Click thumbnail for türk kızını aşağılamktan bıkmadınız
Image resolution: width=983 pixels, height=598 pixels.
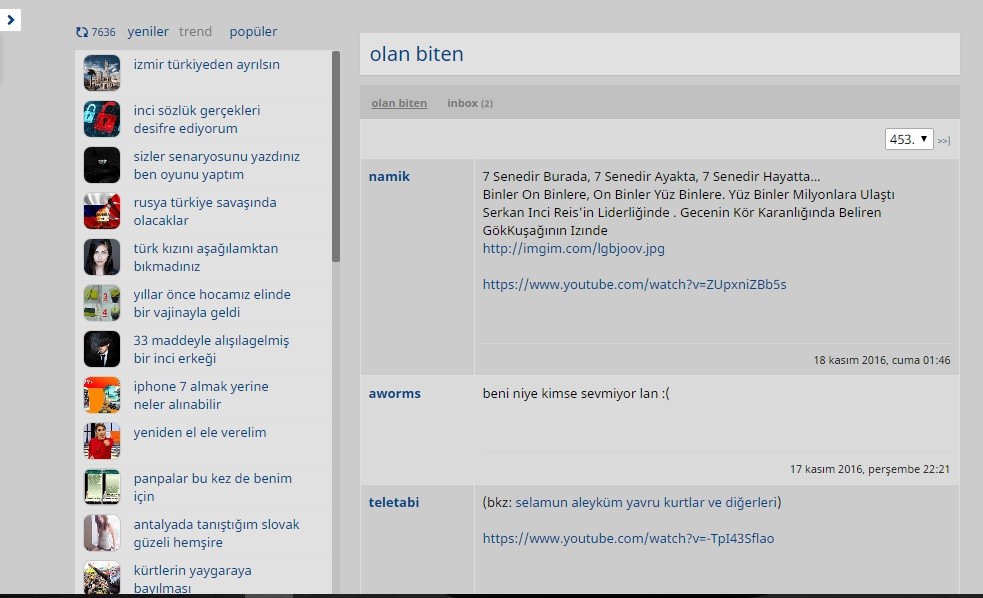[x=102, y=257]
